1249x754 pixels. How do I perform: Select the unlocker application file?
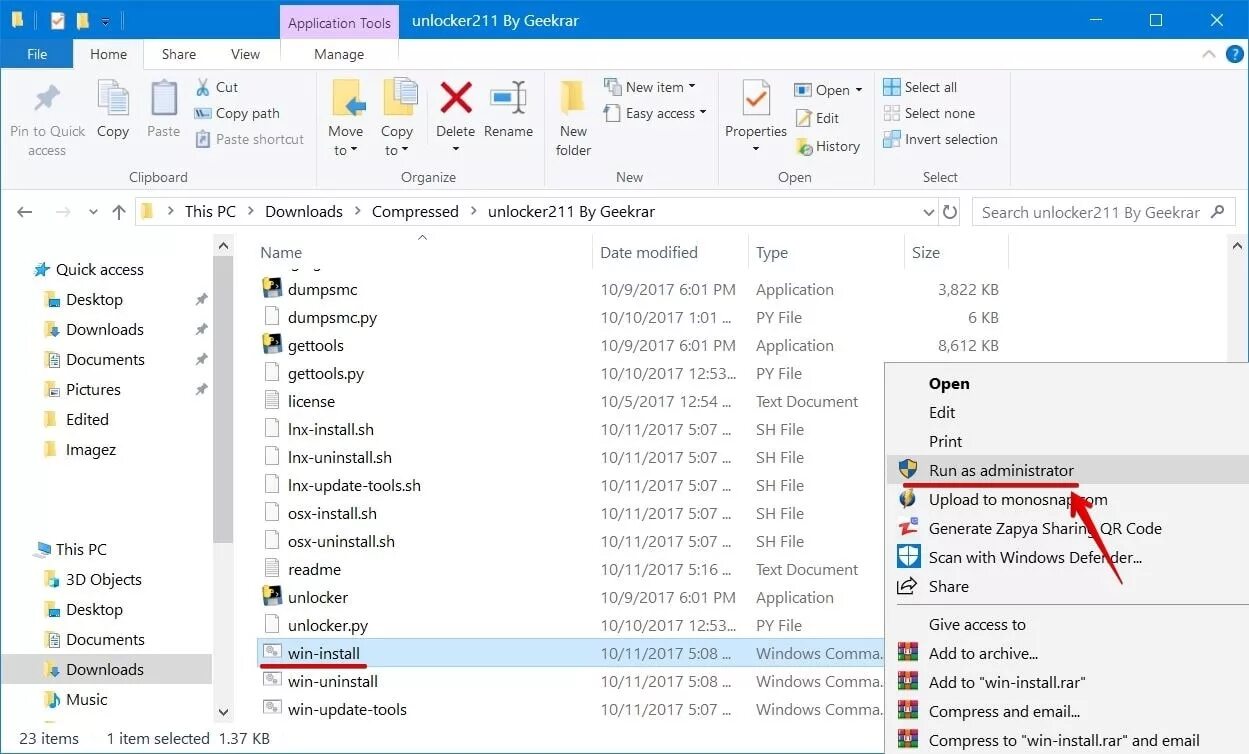click(317, 597)
